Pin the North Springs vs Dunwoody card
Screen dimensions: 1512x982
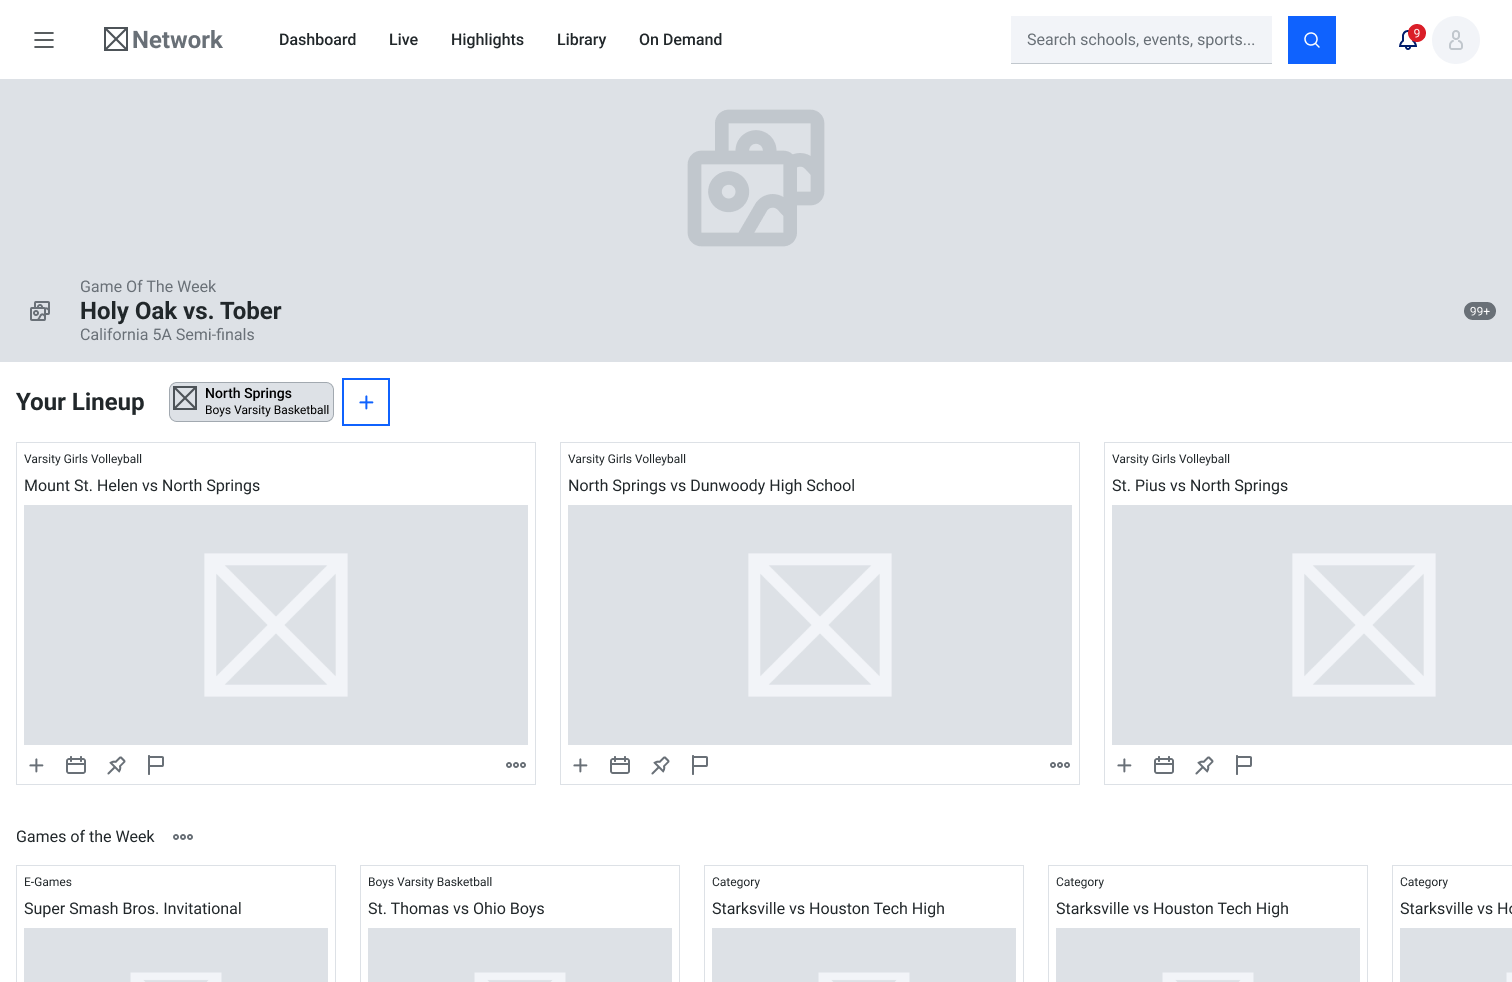click(x=660, y=765)
